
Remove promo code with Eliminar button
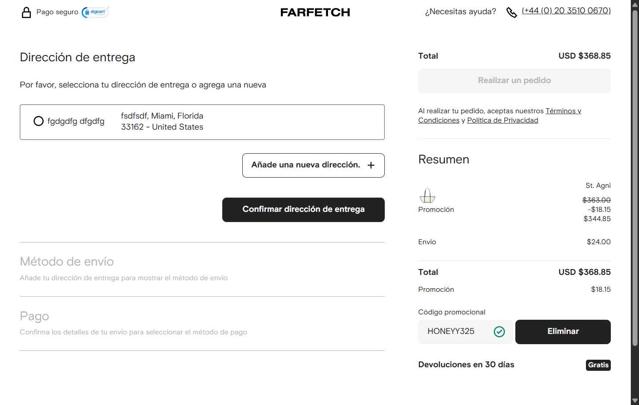[x=563, y=331]
